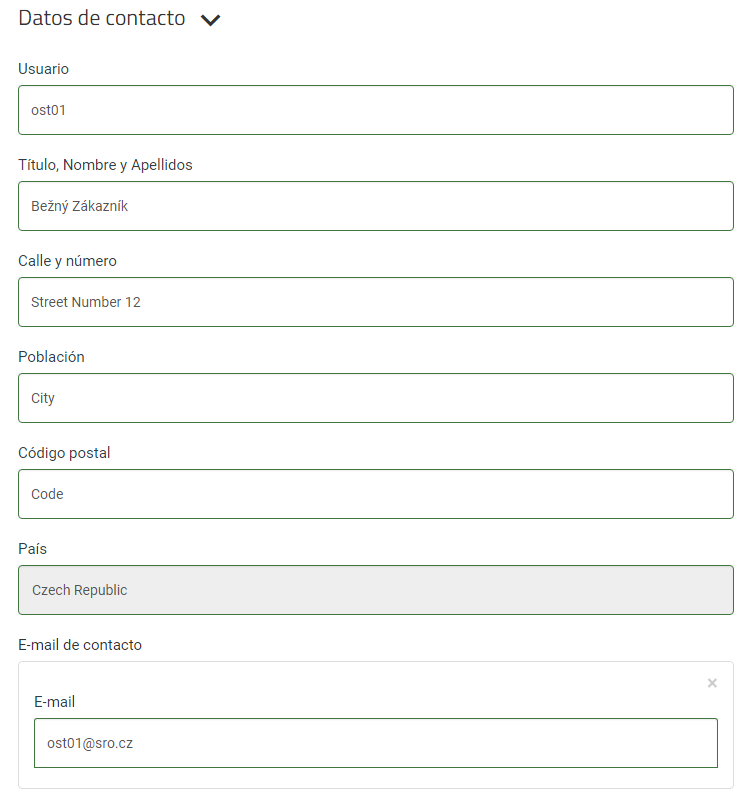Focus the Street Number 12 address field
The width and height of the screenshot is (744, 798).
(376, 302)
